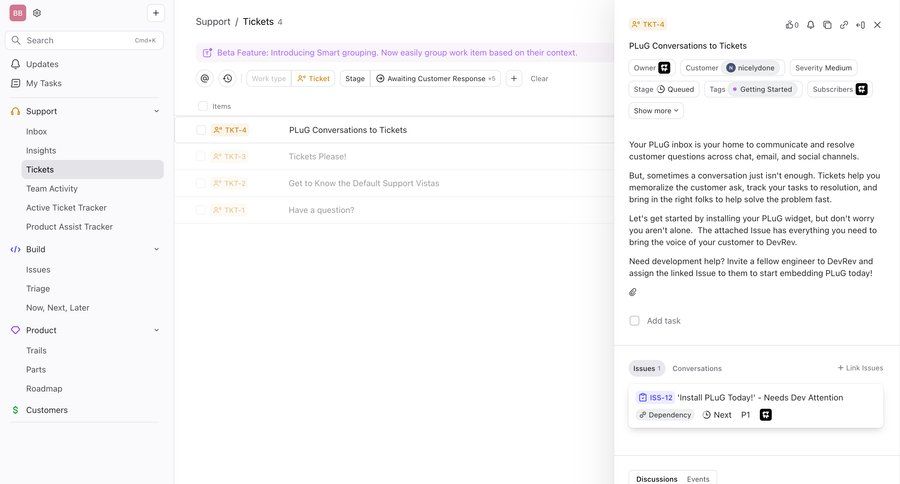Change the ticket Owner field
The height and width of the screenshot is (484, 900).
[x=652, y=68]
